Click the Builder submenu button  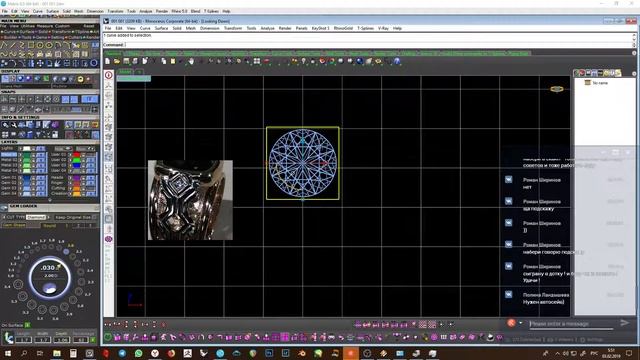point(10,37)
